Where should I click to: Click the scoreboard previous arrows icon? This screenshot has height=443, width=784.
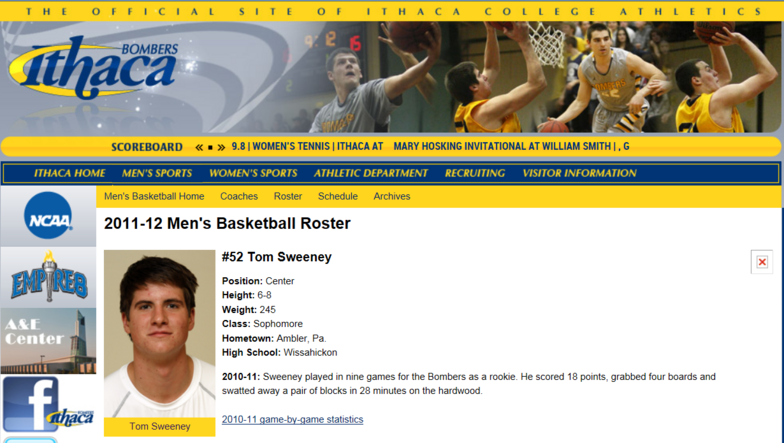(x=199, y=147)
